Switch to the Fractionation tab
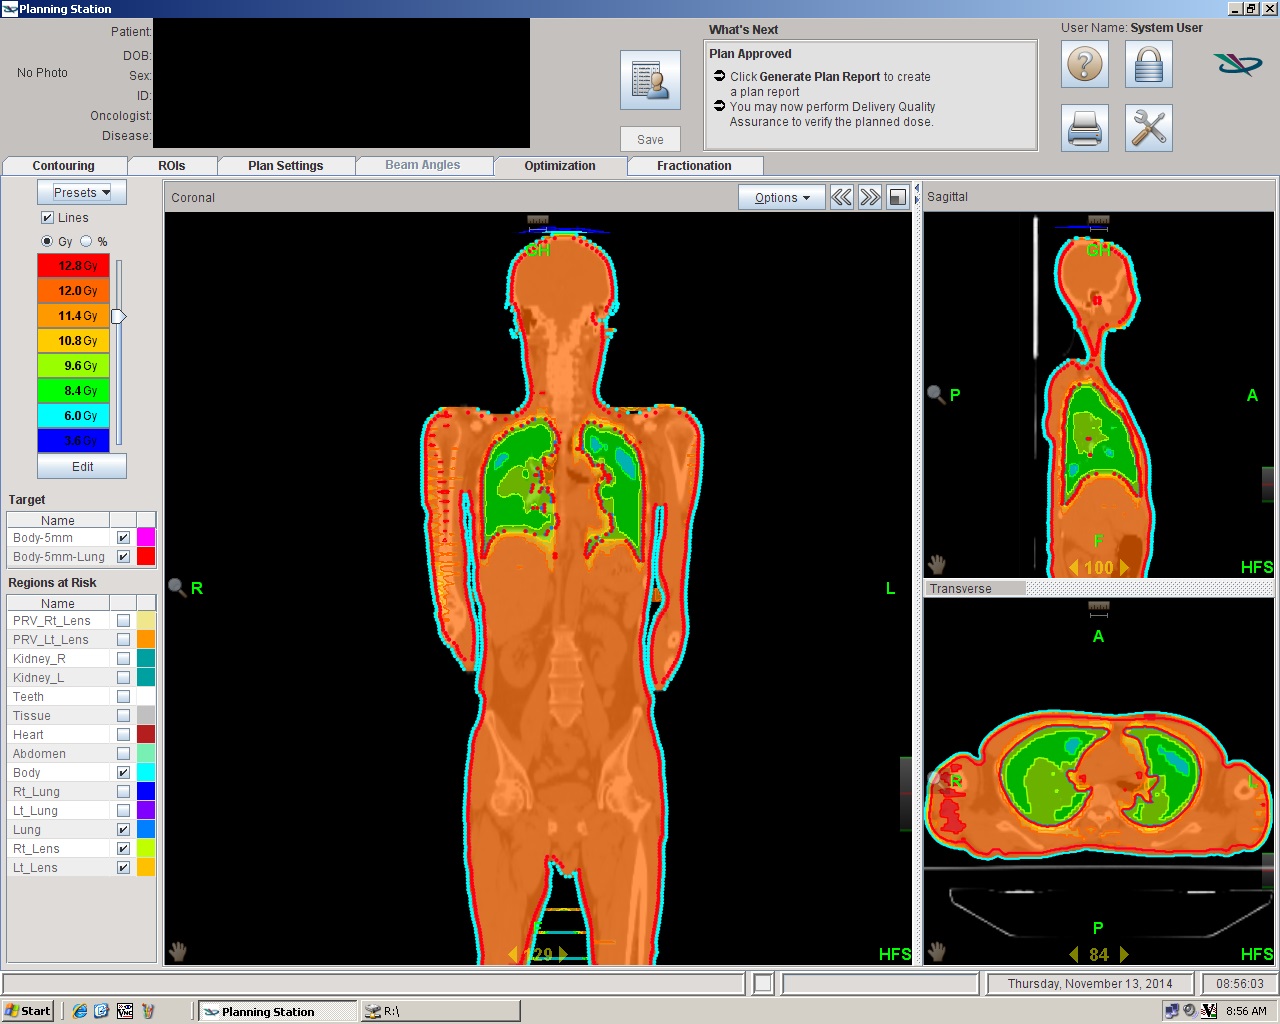The image size is (1280, 1024). click(694, 166)
